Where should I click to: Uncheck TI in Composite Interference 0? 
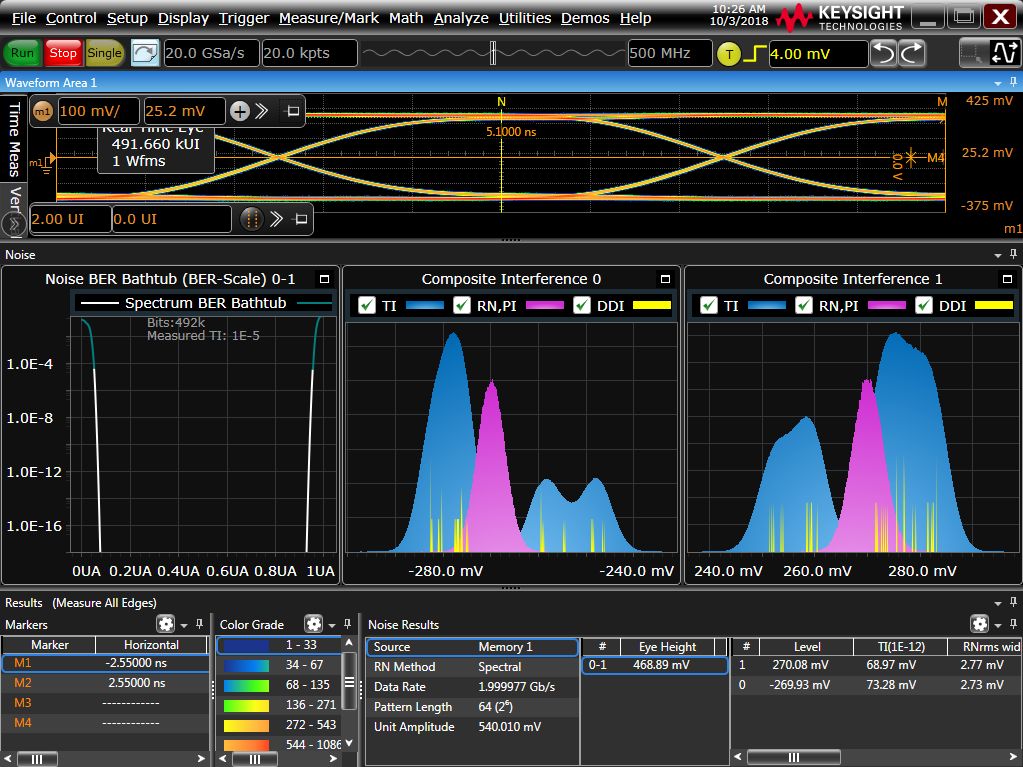pos(367,305)
